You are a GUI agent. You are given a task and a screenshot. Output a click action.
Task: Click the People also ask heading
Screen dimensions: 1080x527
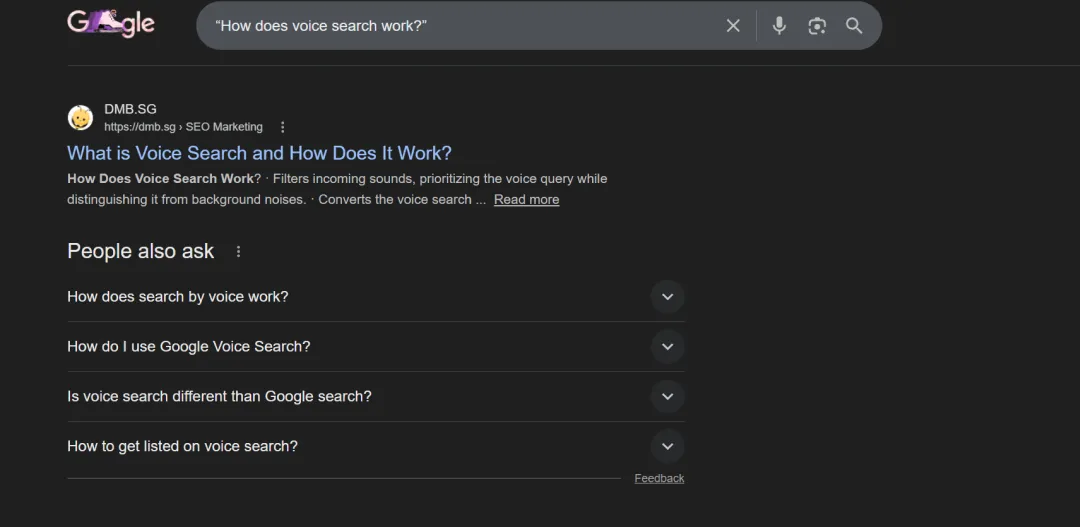(x=141, y=251)
